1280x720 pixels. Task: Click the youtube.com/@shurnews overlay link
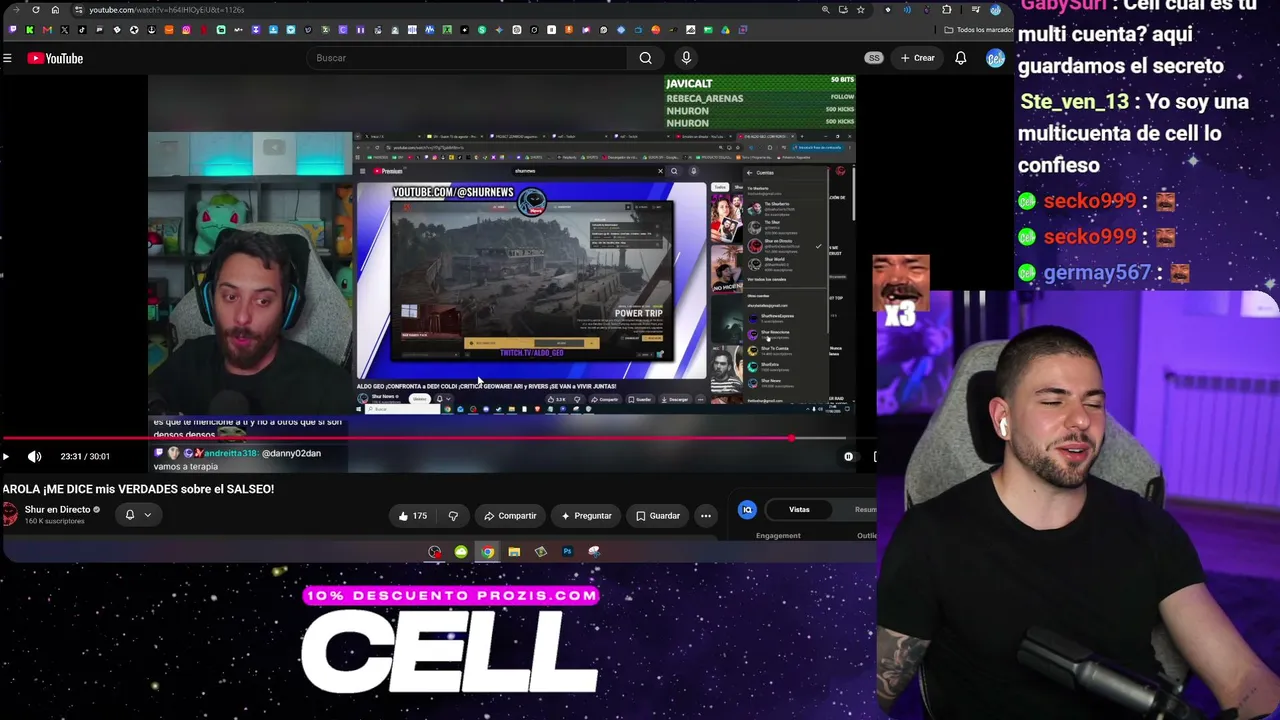coord(453,192)
